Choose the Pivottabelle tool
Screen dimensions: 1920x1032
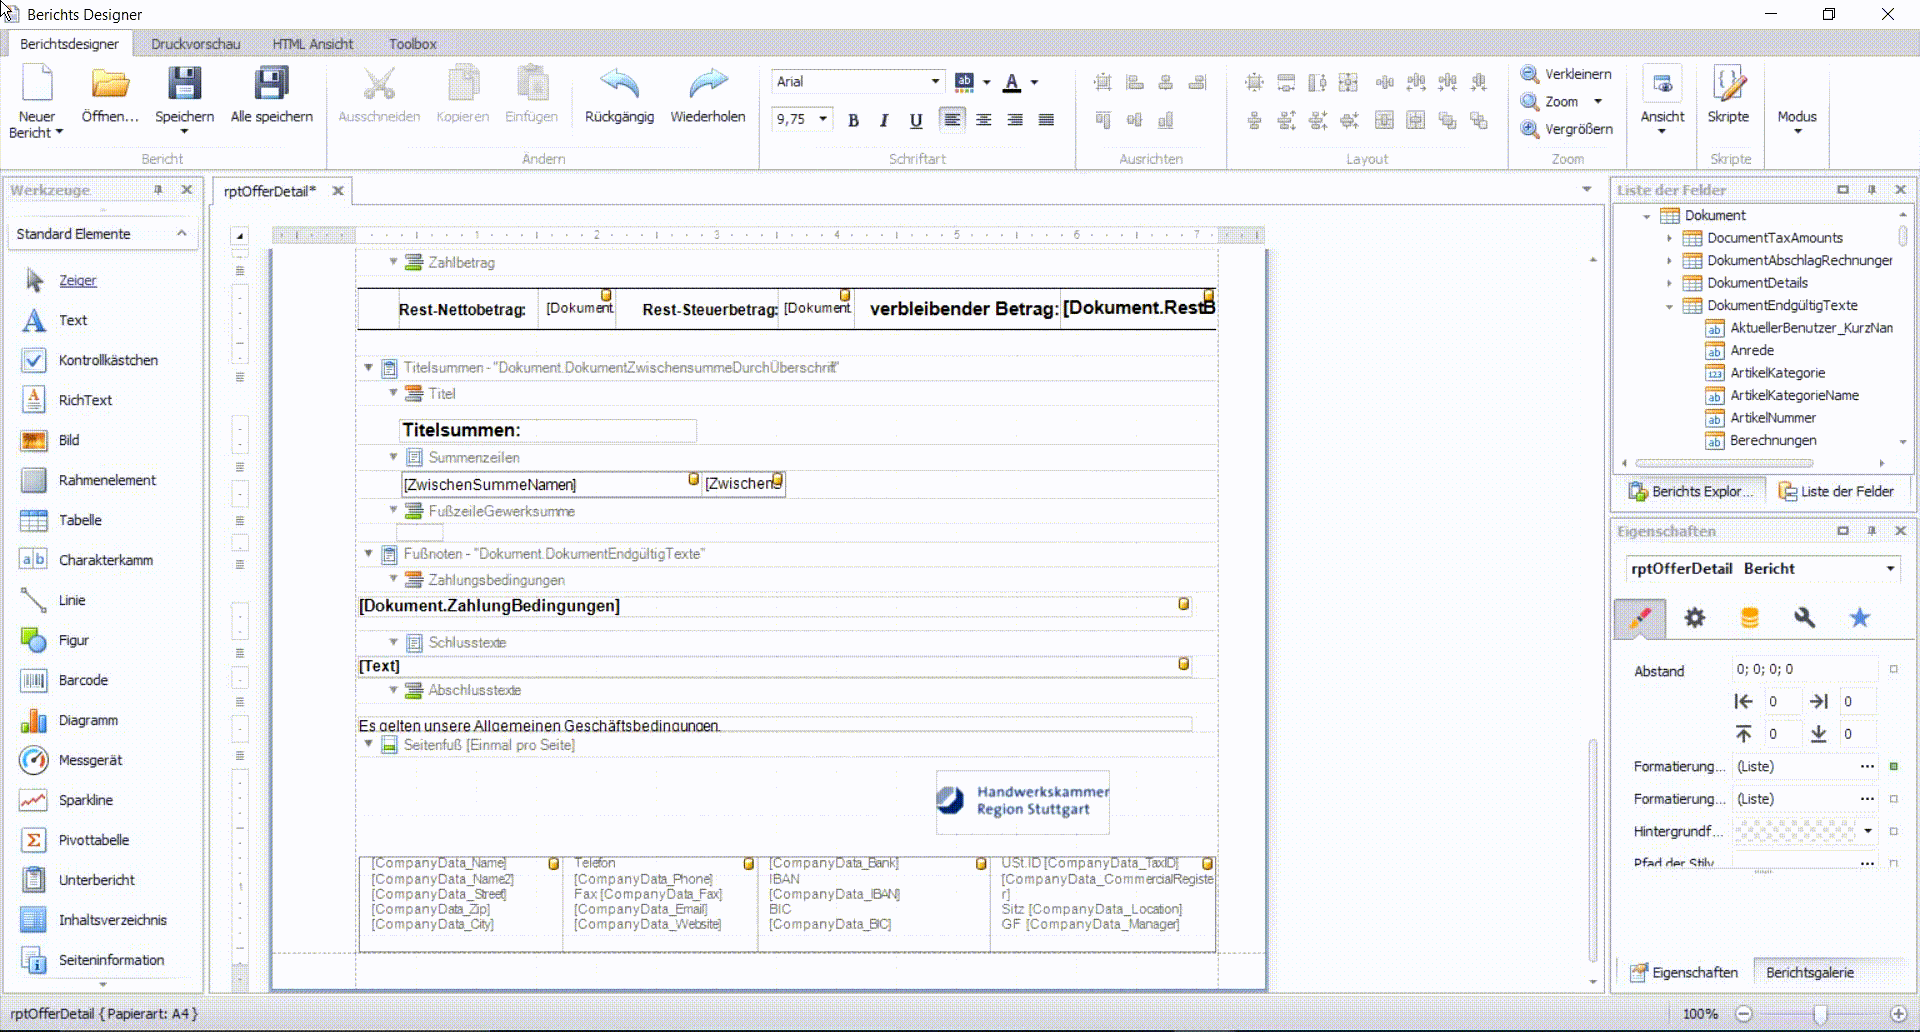click(x=93, y=840)
